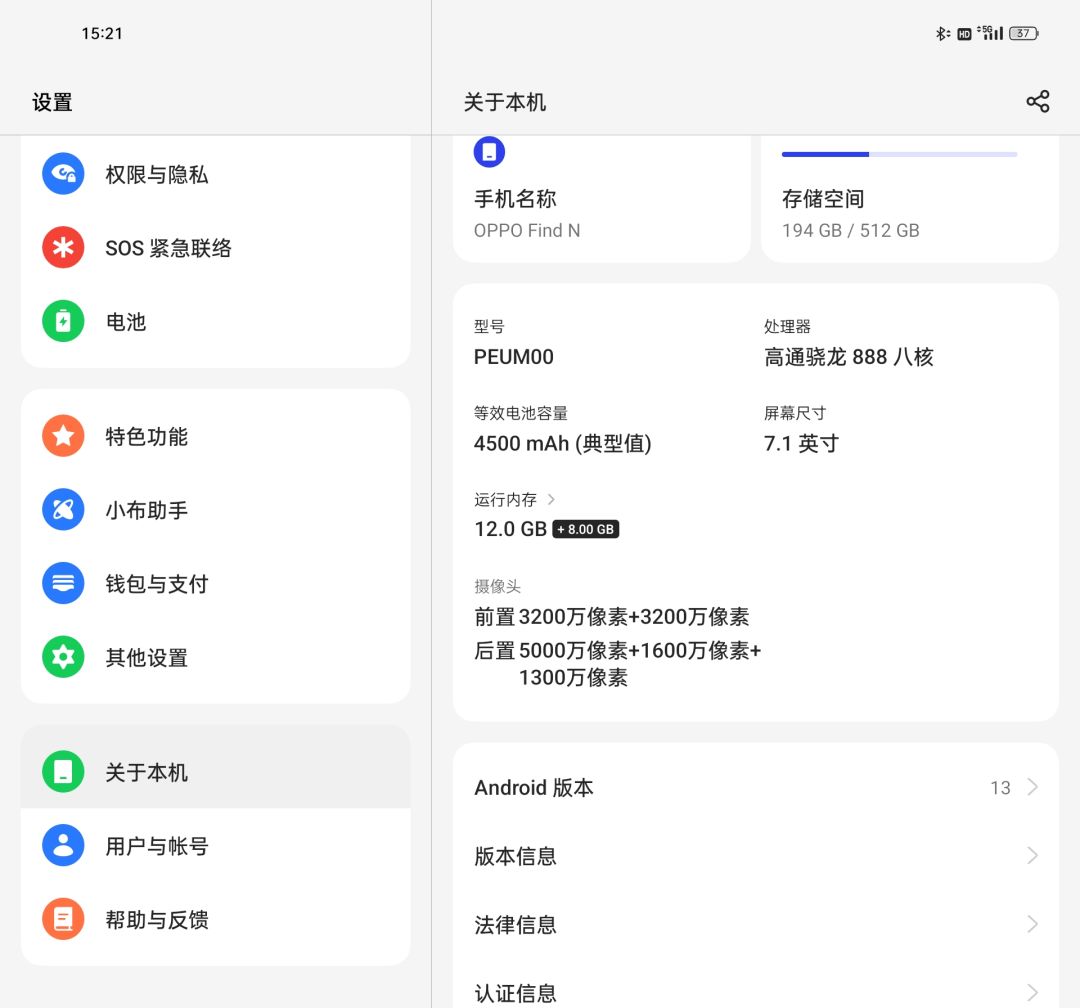Image resolution: width=1080 pixels, height=1008 pixels.
Task: Tap the blue phone icon above 手机名称
Action: tap(489, 152)
